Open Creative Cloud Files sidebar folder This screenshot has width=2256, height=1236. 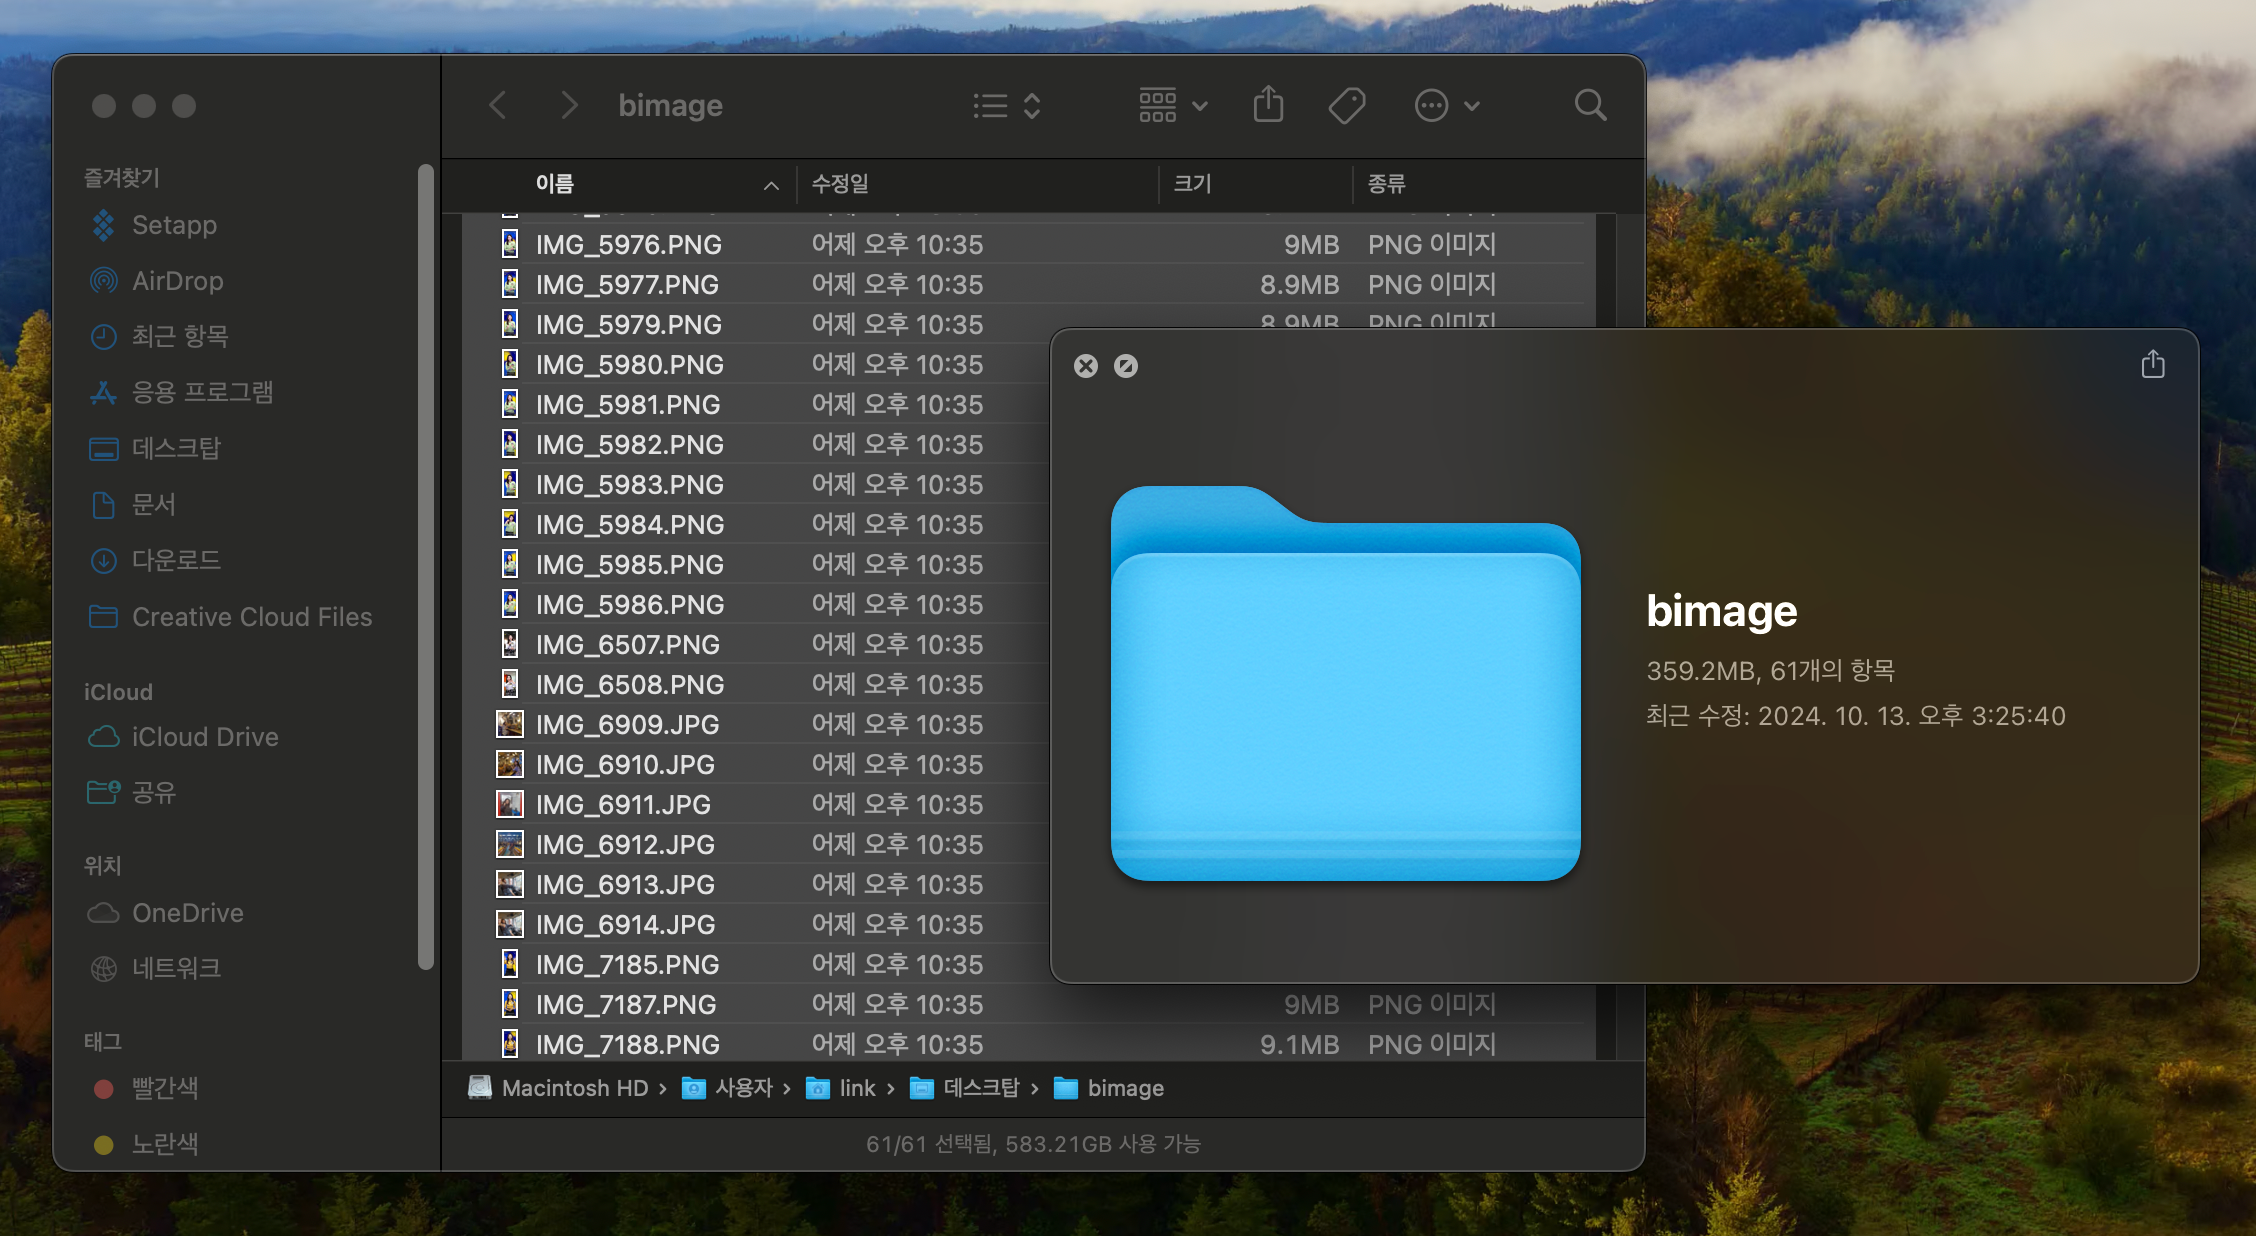(x=251, y=617)
